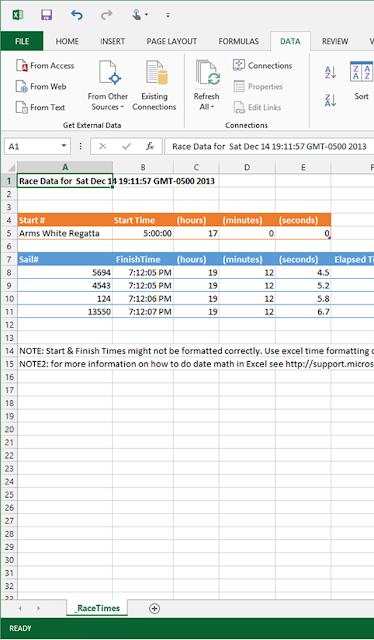Open the Name Box dropdown arrow
Image resolution: width=374 pixels, height=640 pixels.
click(64, 146)
